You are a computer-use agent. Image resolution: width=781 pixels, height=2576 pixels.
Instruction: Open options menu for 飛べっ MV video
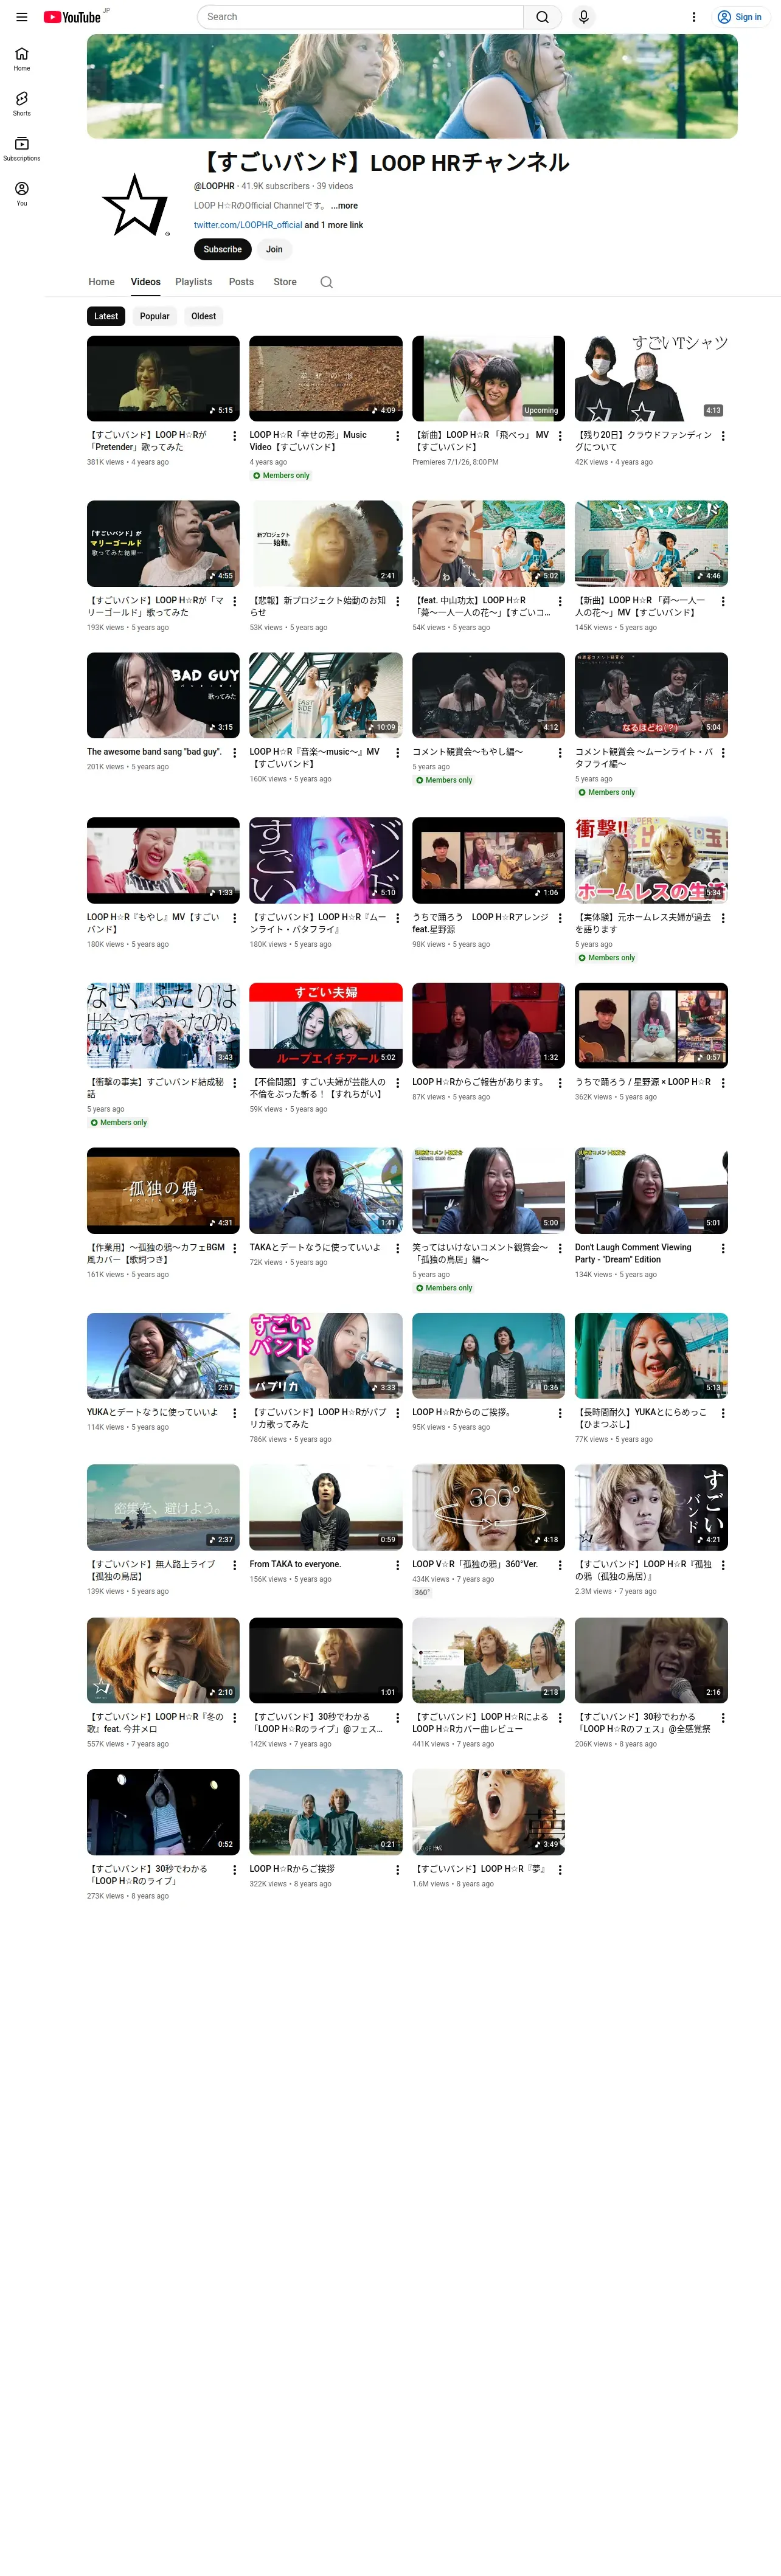pos(560,436)
